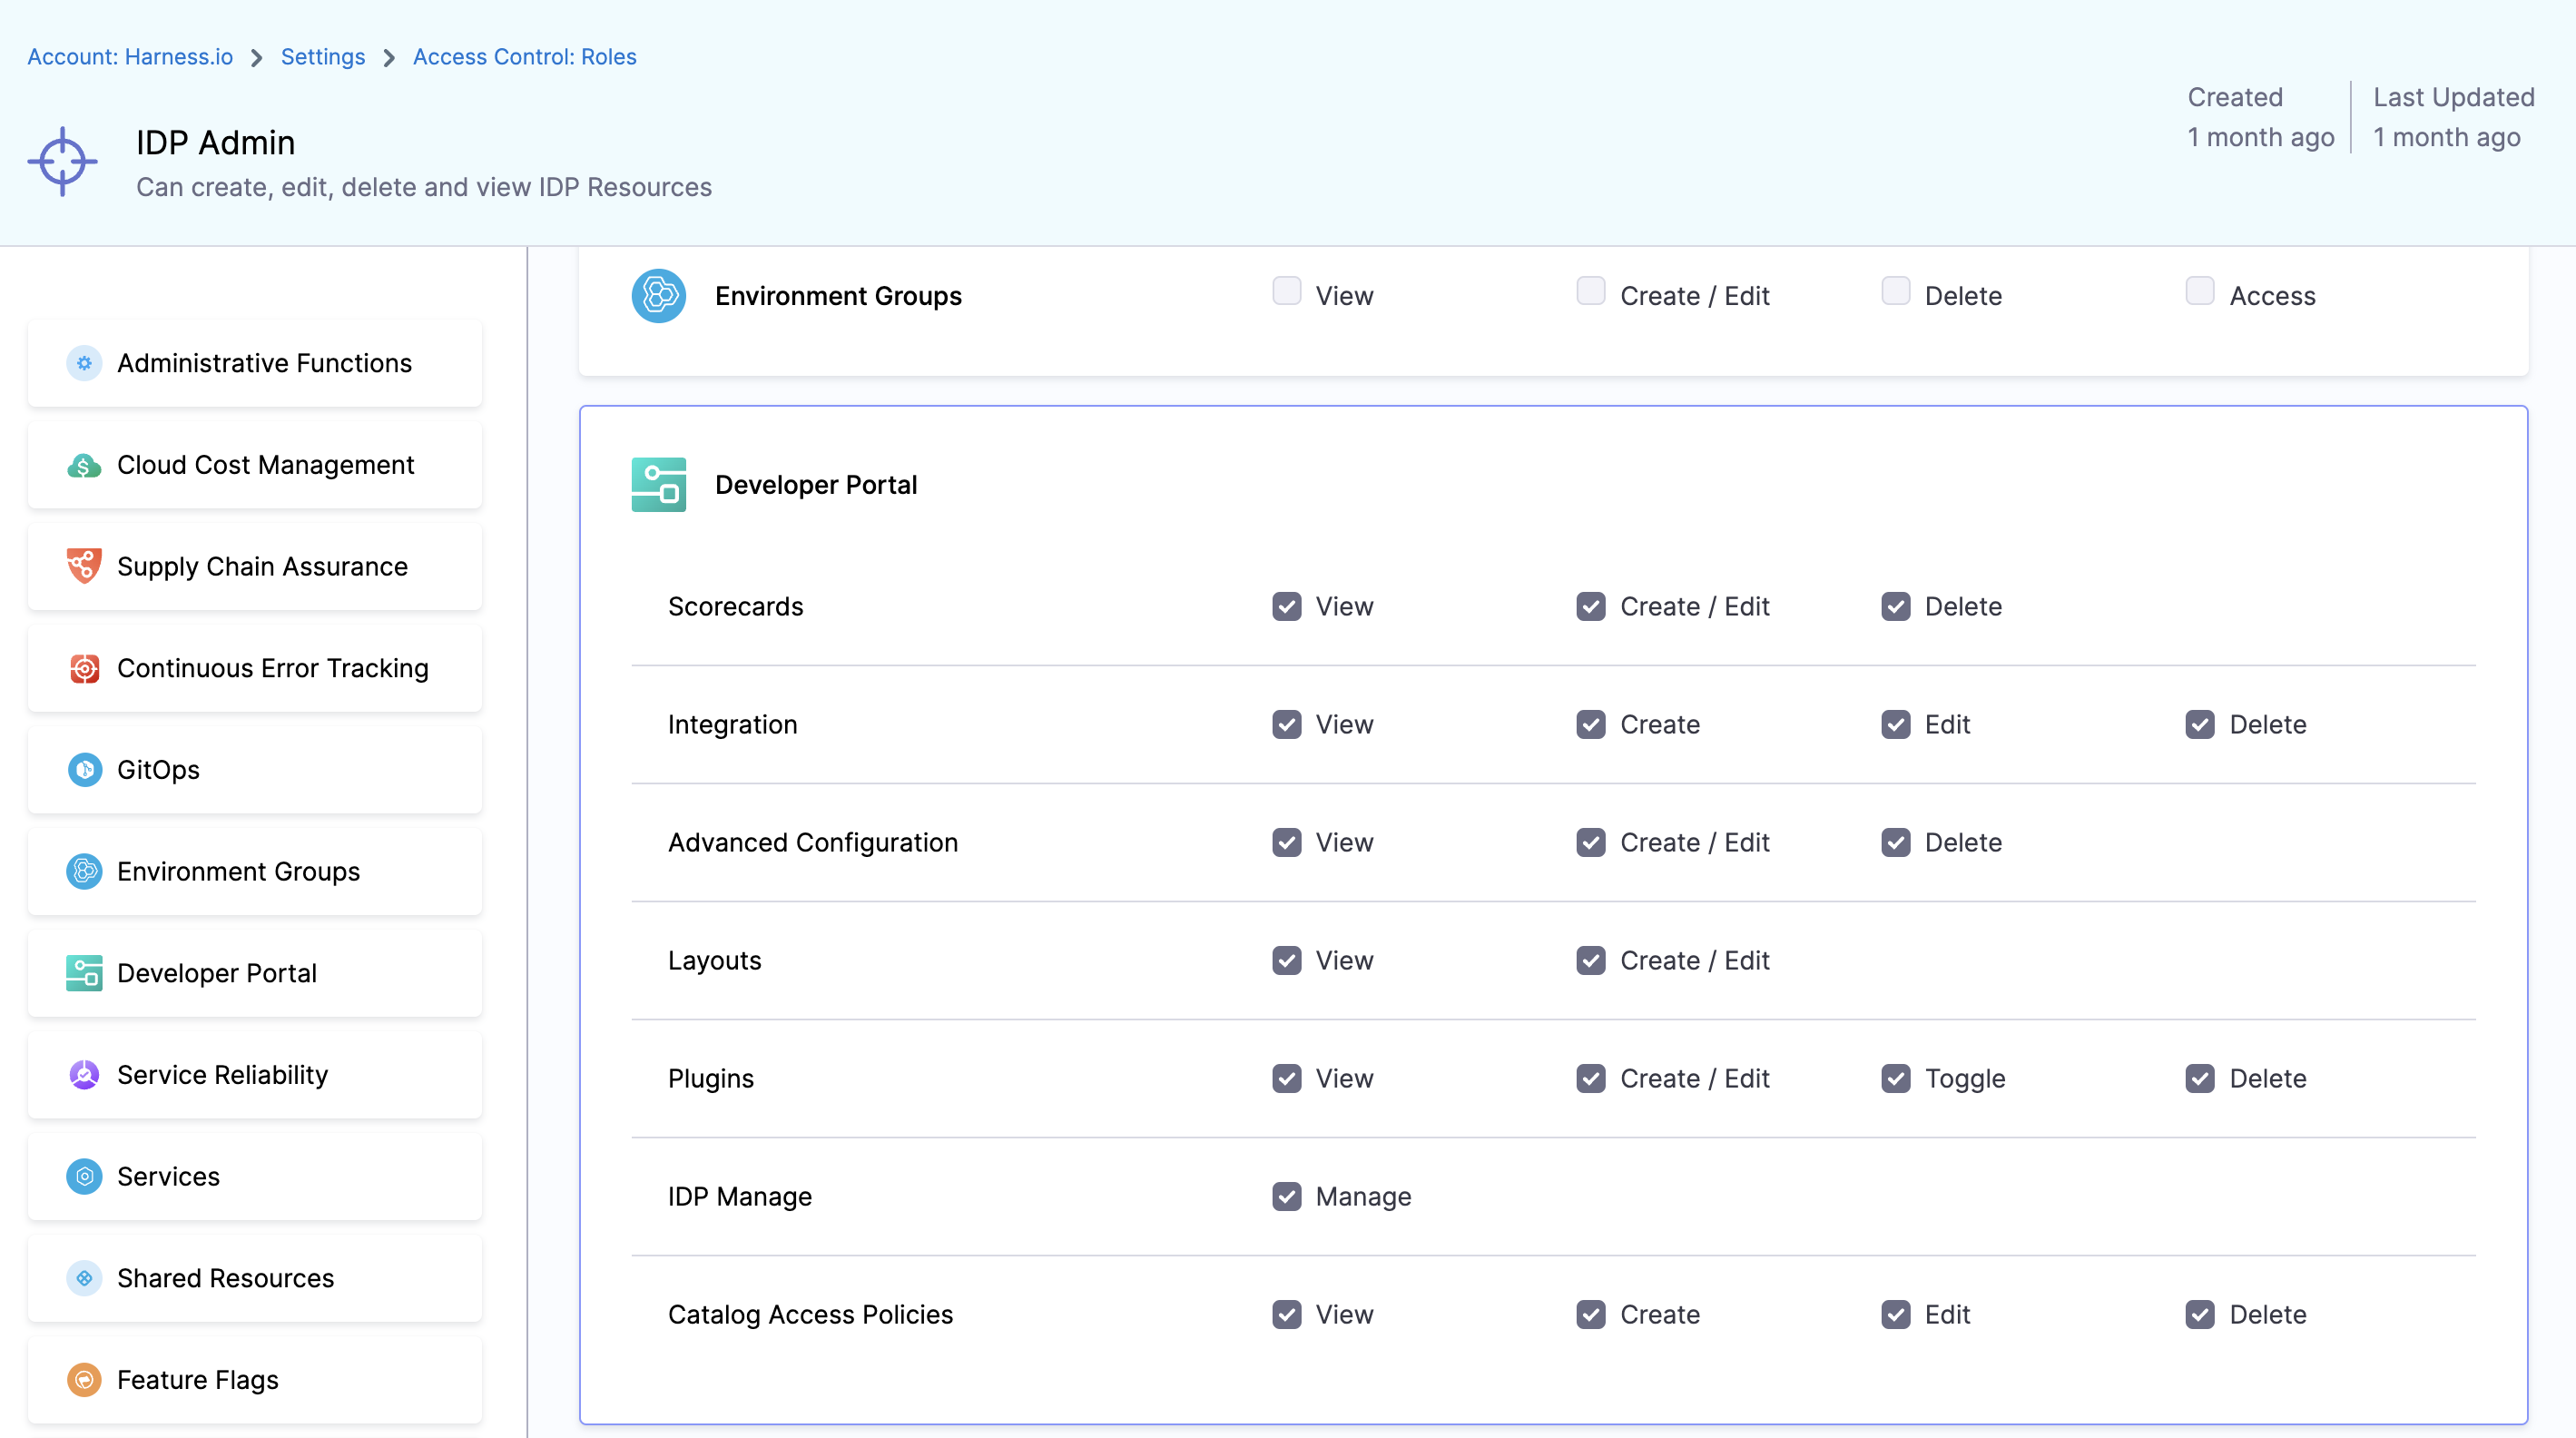Click the GitOps sidebar icon
2576x1438 pixels.
pyautogui.click(x=84, y=770)
